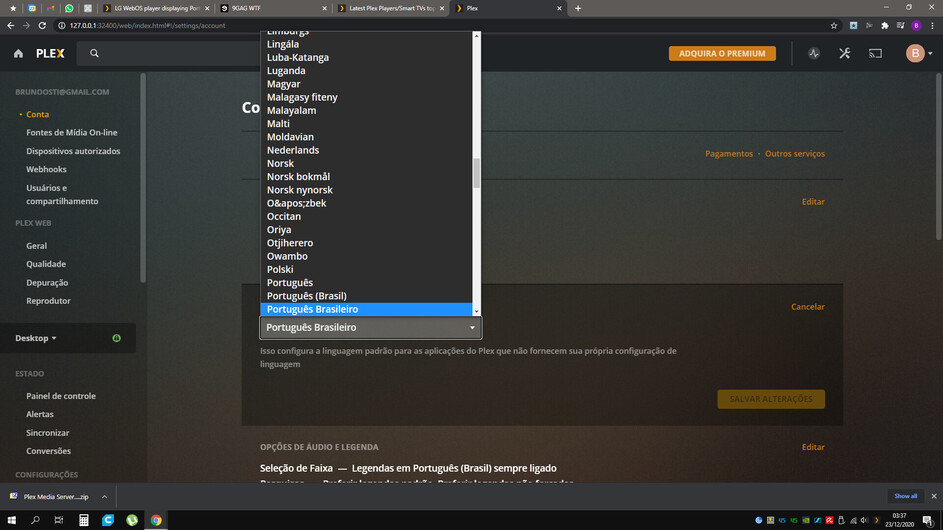Open Dispositivos autorizados settings
Image resolution: width=943 pixels, height=530 pixels.
(x=73, y=151)
